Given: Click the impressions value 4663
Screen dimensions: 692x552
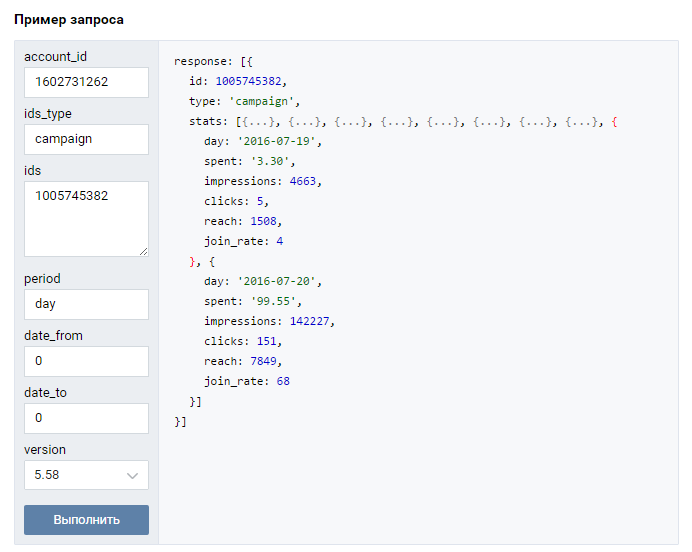Looking at the screenshot, I should pos(303,181).
